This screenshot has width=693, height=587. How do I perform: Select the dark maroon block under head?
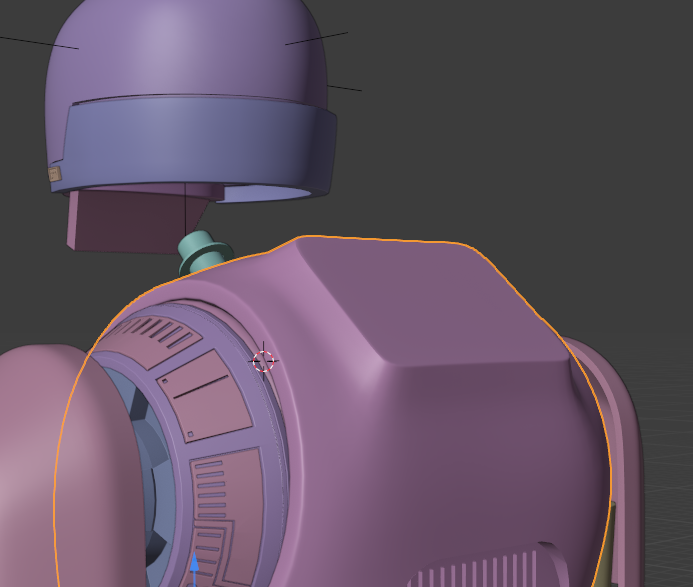[x=133, y=221]
